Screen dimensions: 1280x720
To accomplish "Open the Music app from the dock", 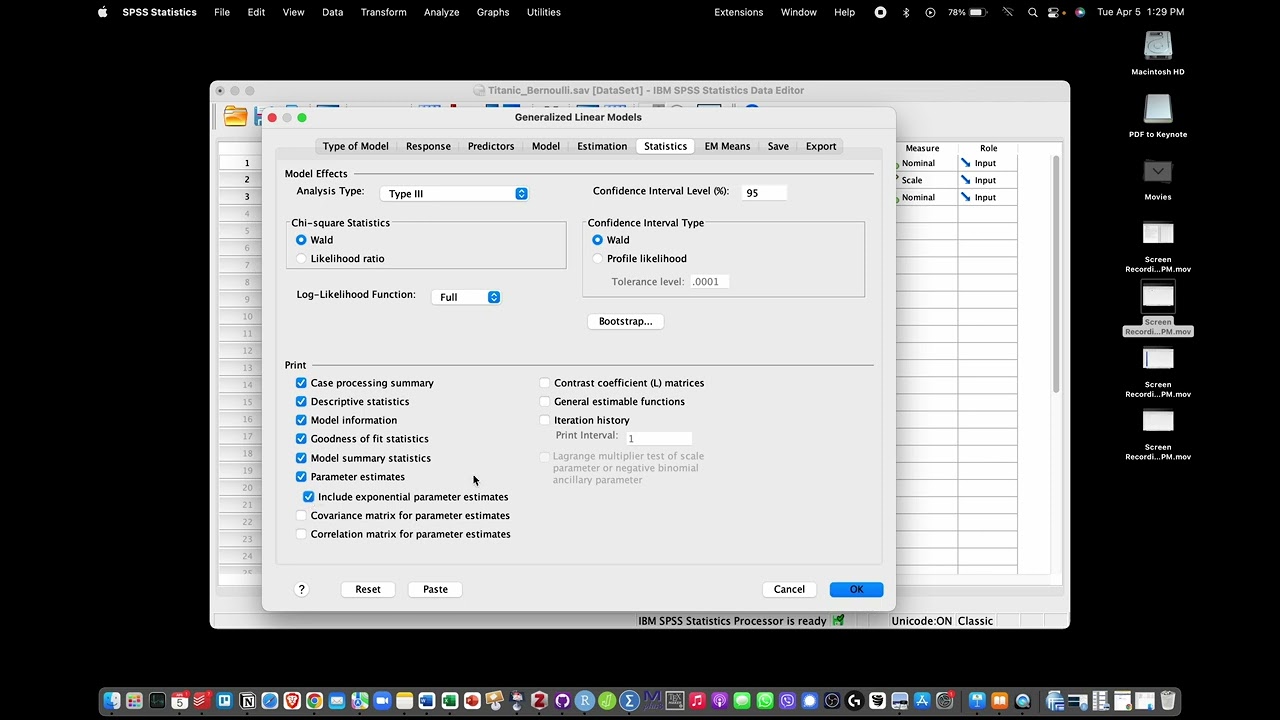I will [697, 701].
